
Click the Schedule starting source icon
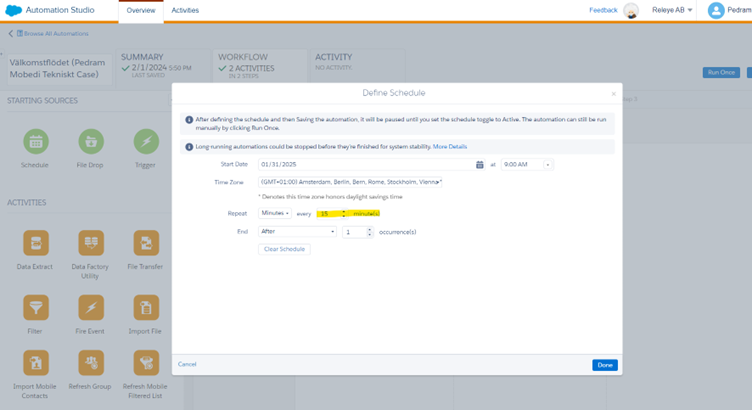click(x=35, y=141)
